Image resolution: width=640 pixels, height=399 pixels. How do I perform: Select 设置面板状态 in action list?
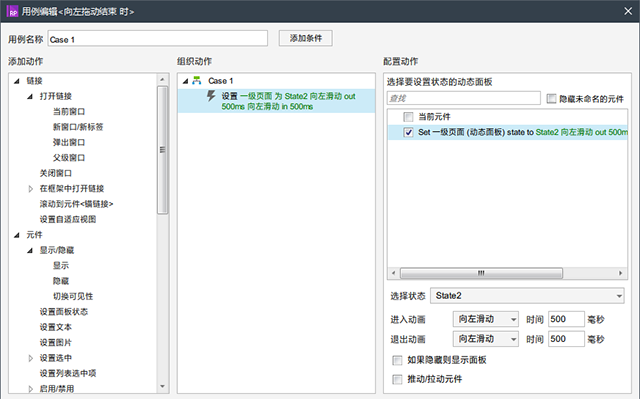[x=64, y=312]
